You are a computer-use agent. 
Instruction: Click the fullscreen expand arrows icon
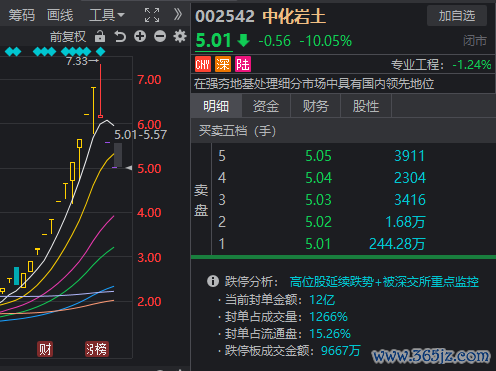[x=152, y=15]
